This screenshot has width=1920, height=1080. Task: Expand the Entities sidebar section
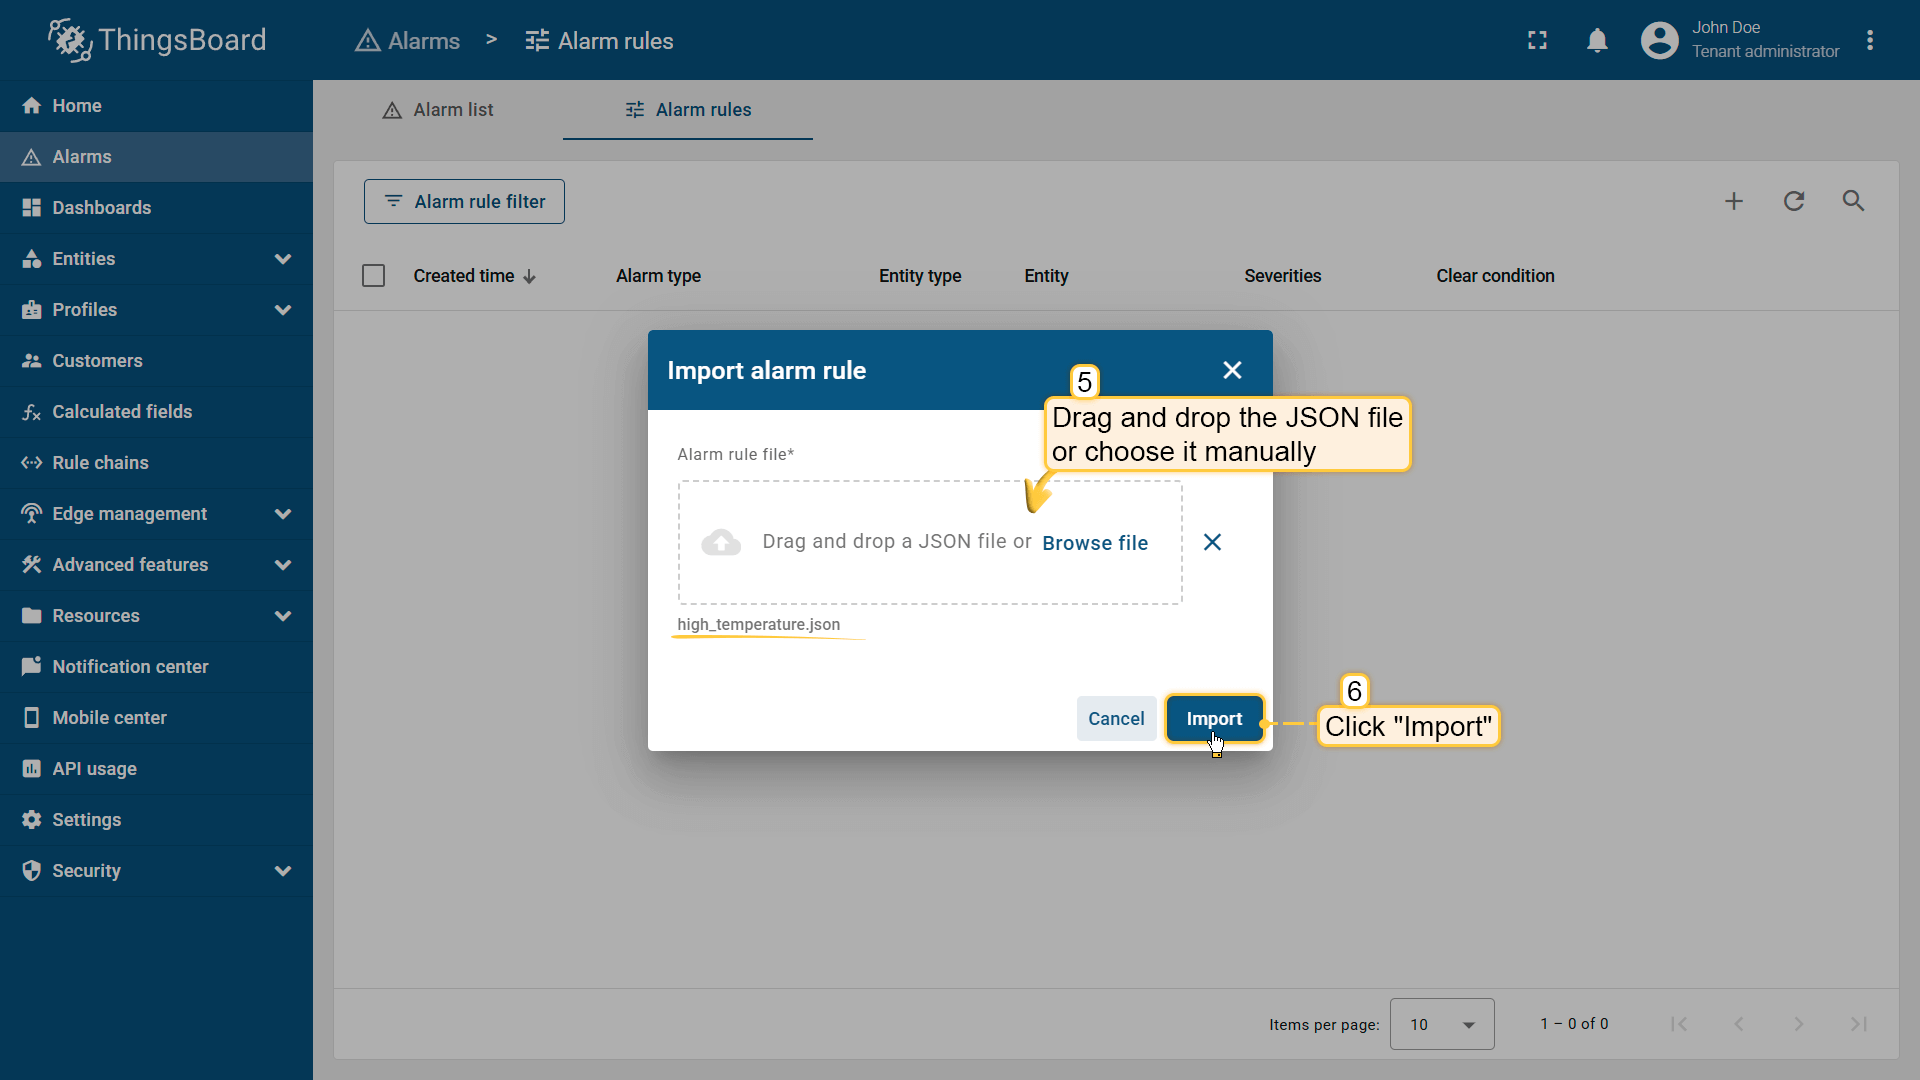pyautogui.click(x=283, y=259)
